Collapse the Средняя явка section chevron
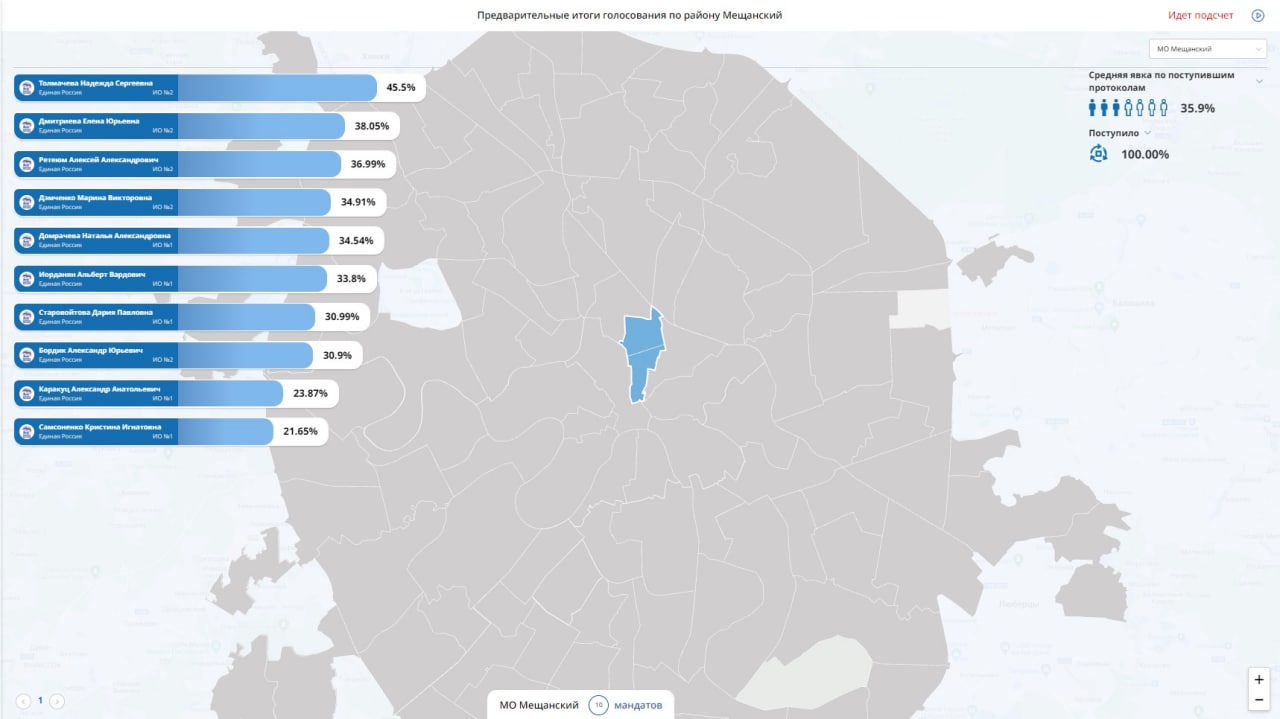This screenshot has height=719, width=1280. point(1260,82)
